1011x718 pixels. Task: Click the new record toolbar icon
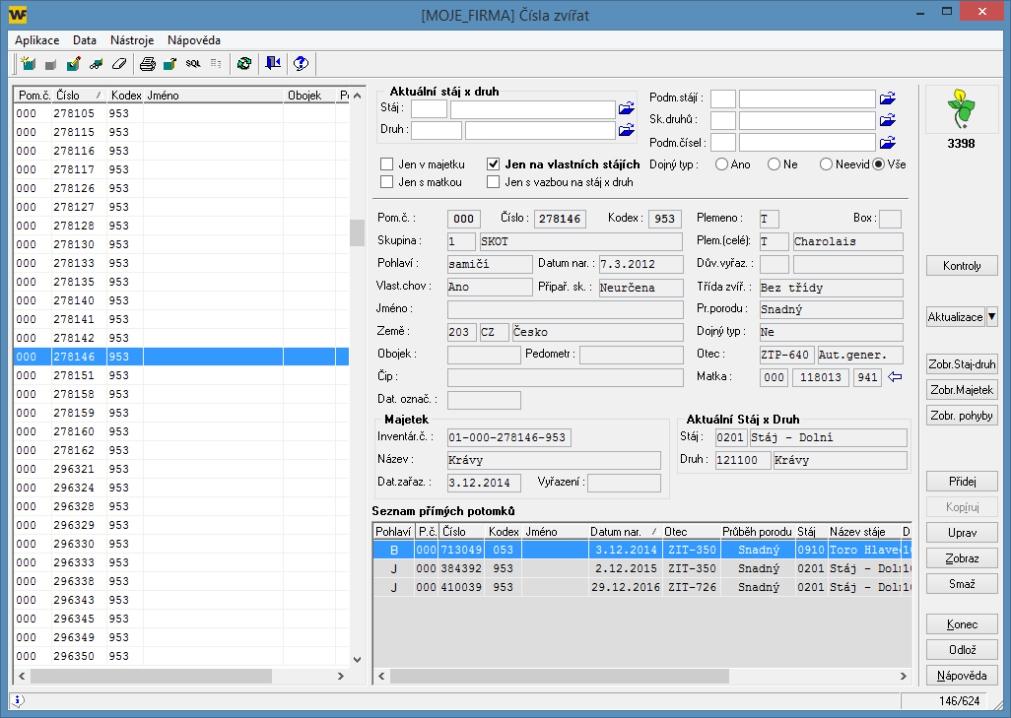(28, 63)
